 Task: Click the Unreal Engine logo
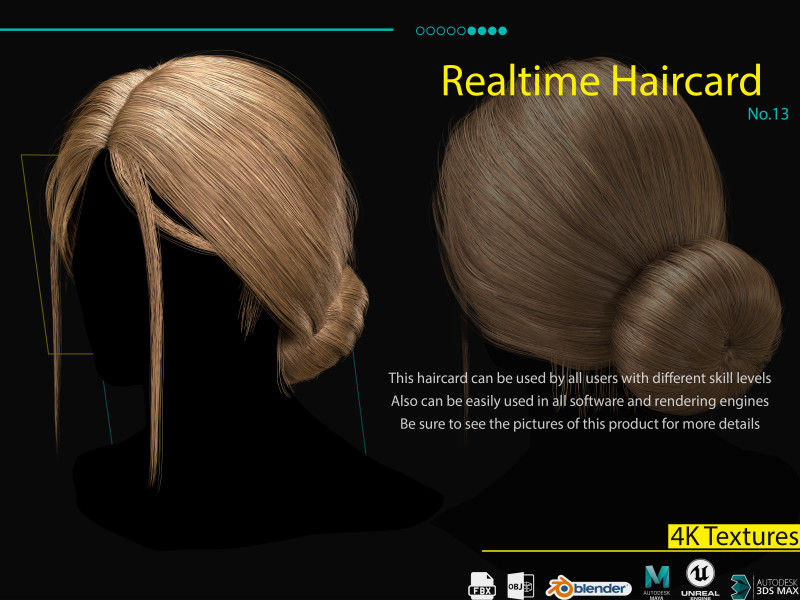(x=701, y=580)
